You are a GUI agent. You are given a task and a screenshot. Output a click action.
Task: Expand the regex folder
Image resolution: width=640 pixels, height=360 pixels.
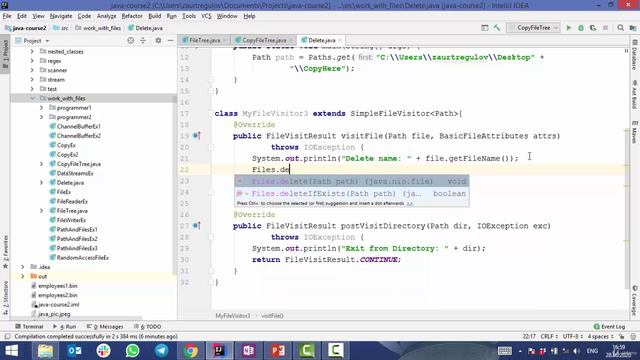coord(32,61)
